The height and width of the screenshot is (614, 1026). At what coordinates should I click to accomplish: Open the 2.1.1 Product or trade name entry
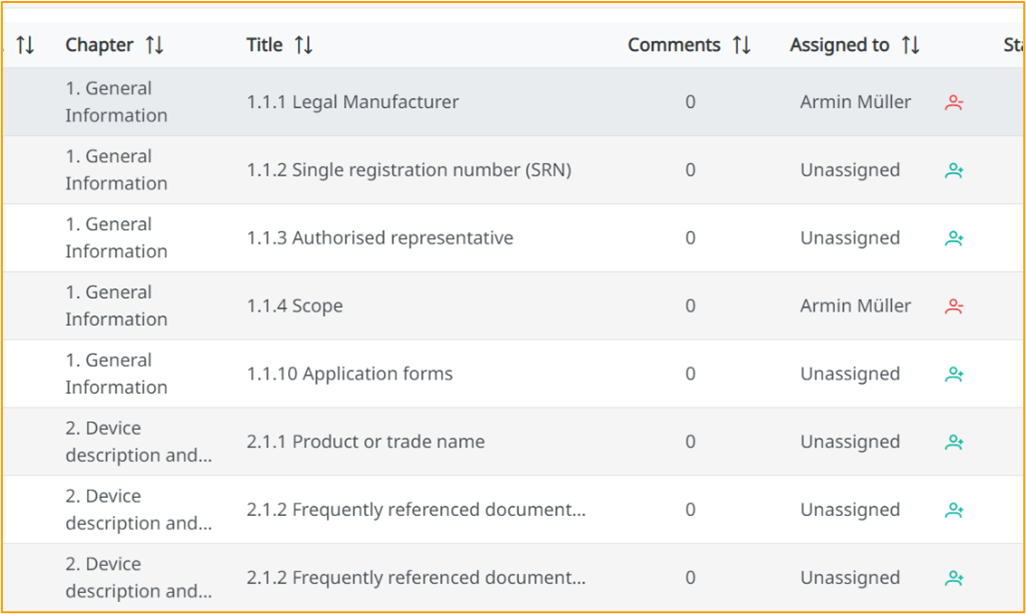pyautogui.click(x=366, y=441)
